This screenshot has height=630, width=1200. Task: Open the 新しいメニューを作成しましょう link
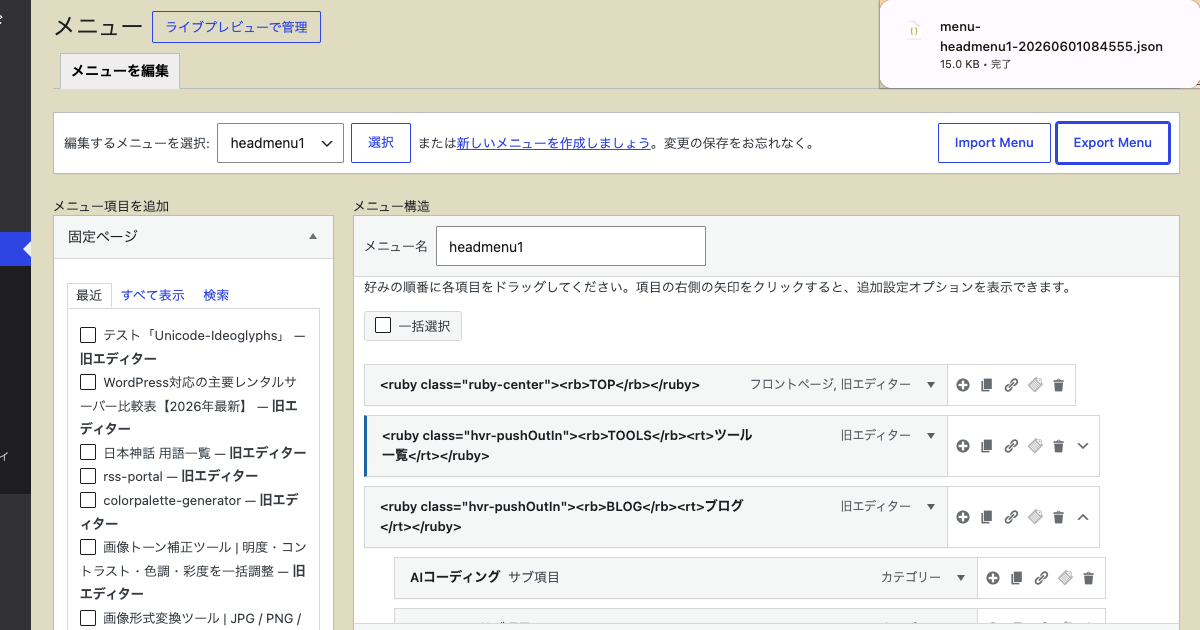pos(553,143)
